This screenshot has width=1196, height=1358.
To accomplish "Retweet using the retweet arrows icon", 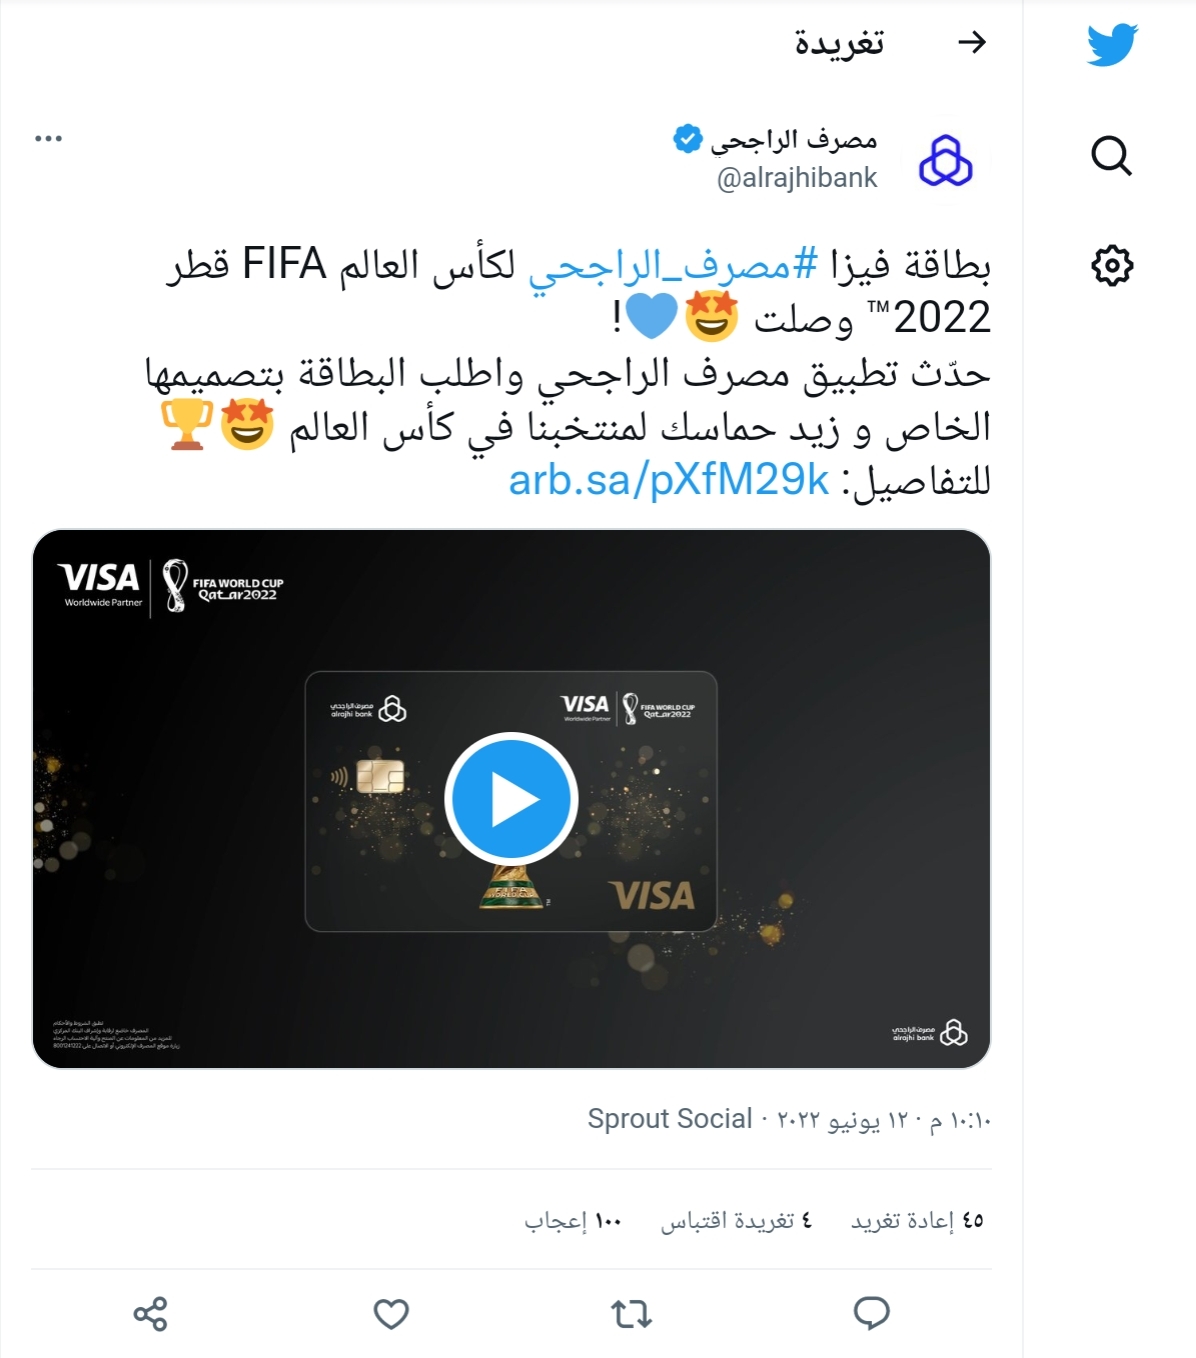I will (x=631, y=1313).
